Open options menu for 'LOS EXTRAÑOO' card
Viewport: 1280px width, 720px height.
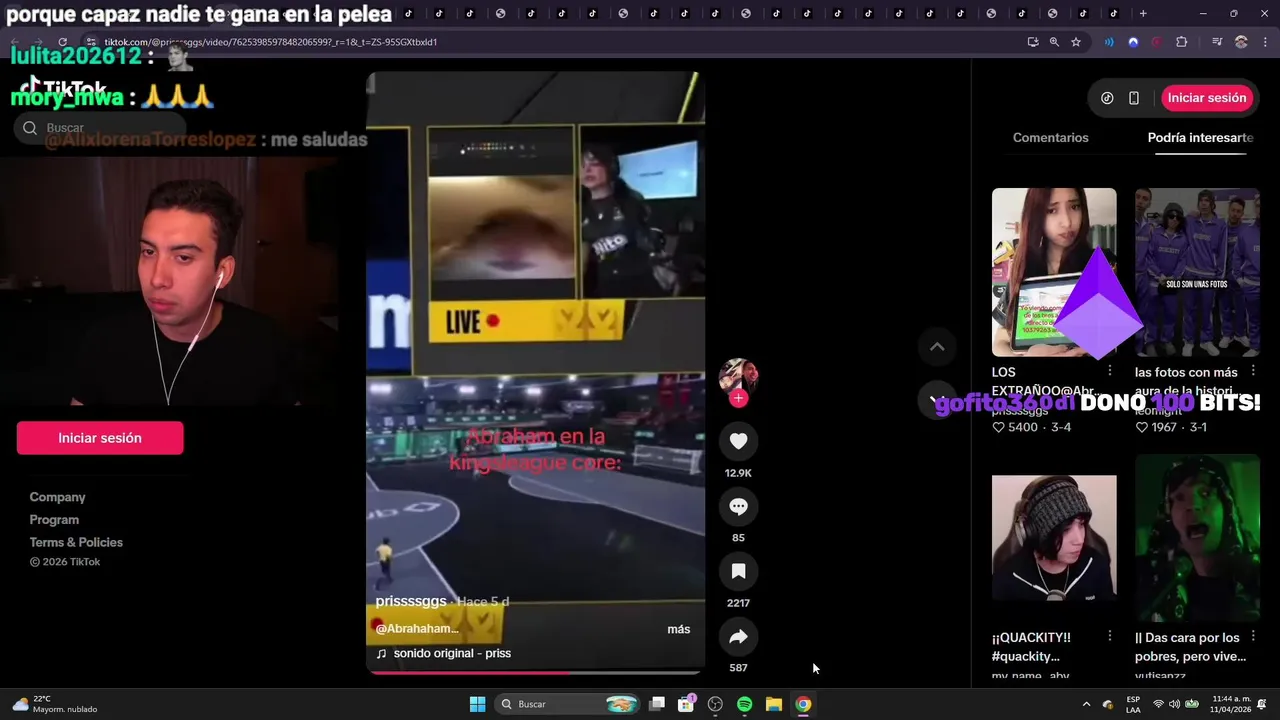1109,371
